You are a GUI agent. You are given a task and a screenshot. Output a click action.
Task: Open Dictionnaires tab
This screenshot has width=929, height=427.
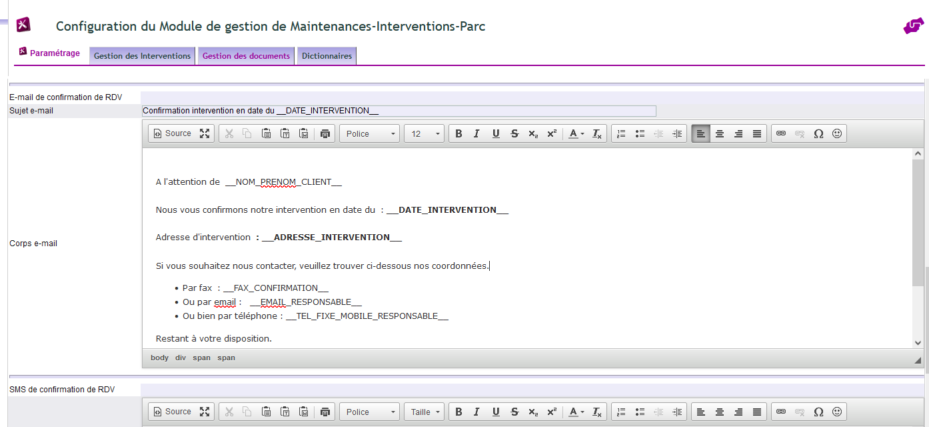click(x=326, y=56)
